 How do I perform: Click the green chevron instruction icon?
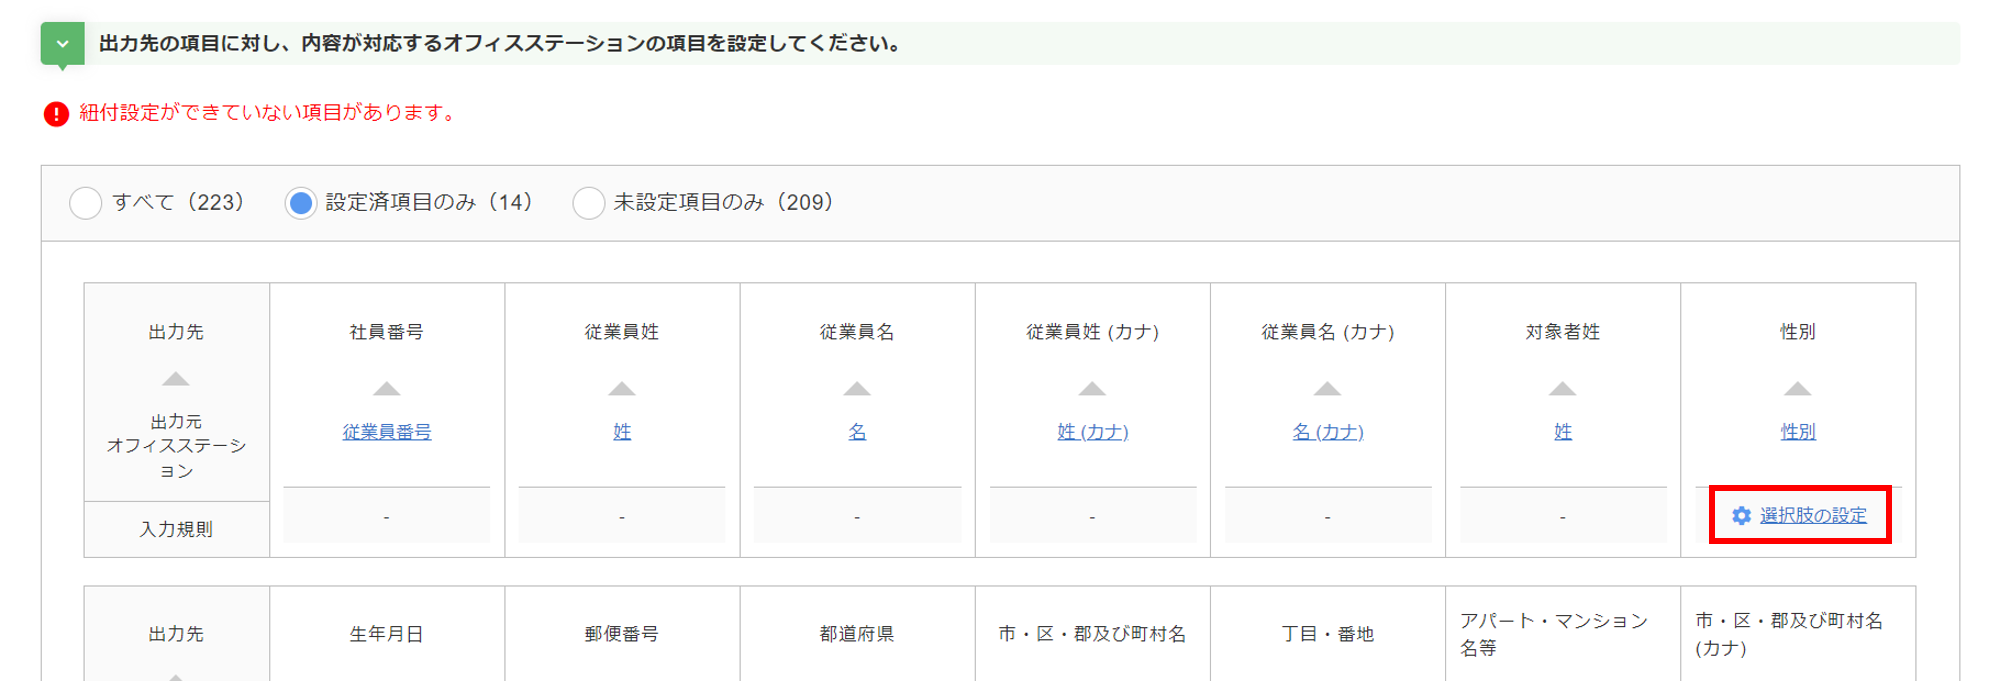point(62,44)
